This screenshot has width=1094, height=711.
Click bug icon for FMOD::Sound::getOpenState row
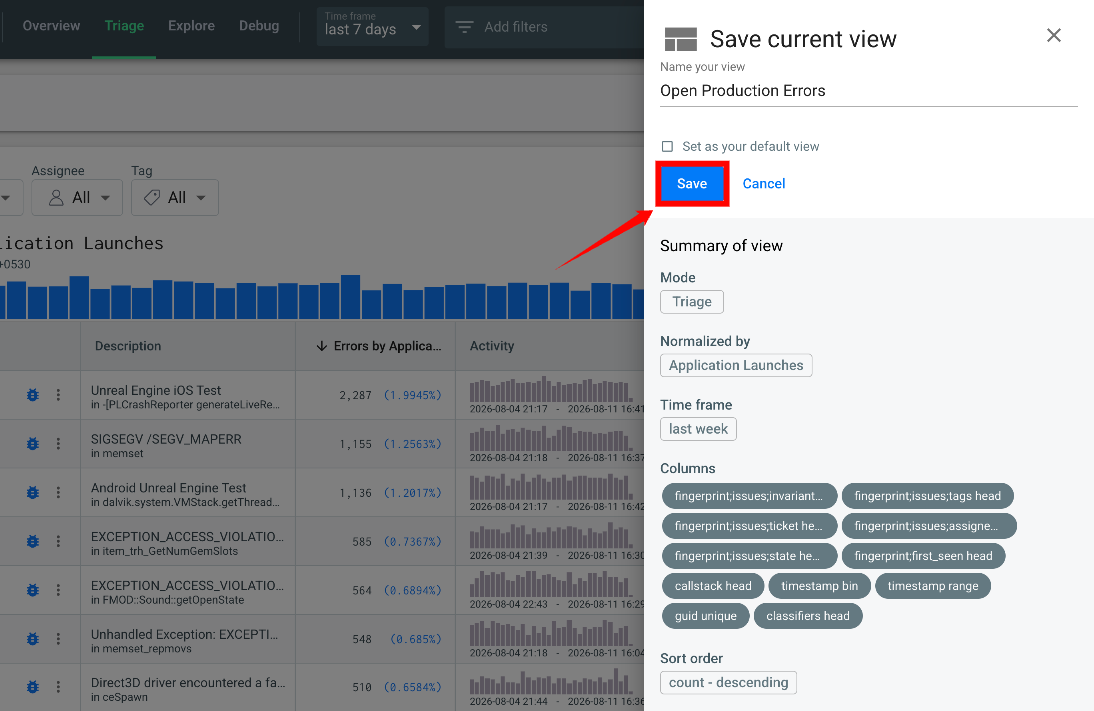(33, 590)
